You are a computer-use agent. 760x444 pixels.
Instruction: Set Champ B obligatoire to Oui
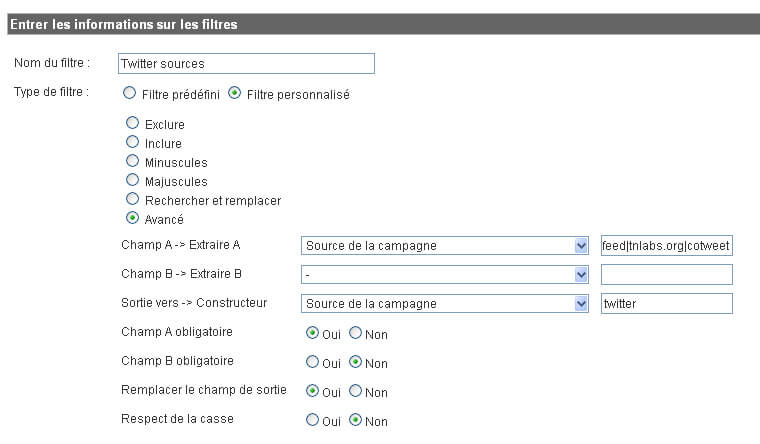pyautogui.click(x=313, y=362)
